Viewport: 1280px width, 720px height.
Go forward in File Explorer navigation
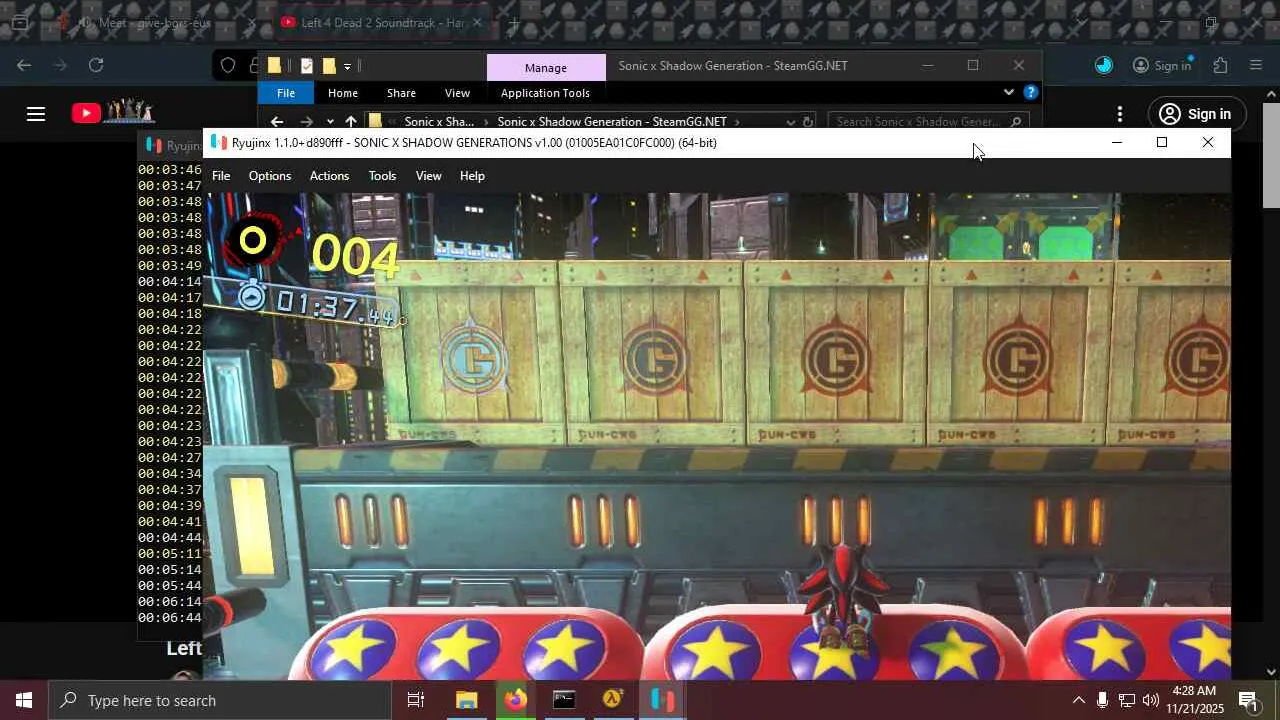pyautogui.click(x=306, y=122)
